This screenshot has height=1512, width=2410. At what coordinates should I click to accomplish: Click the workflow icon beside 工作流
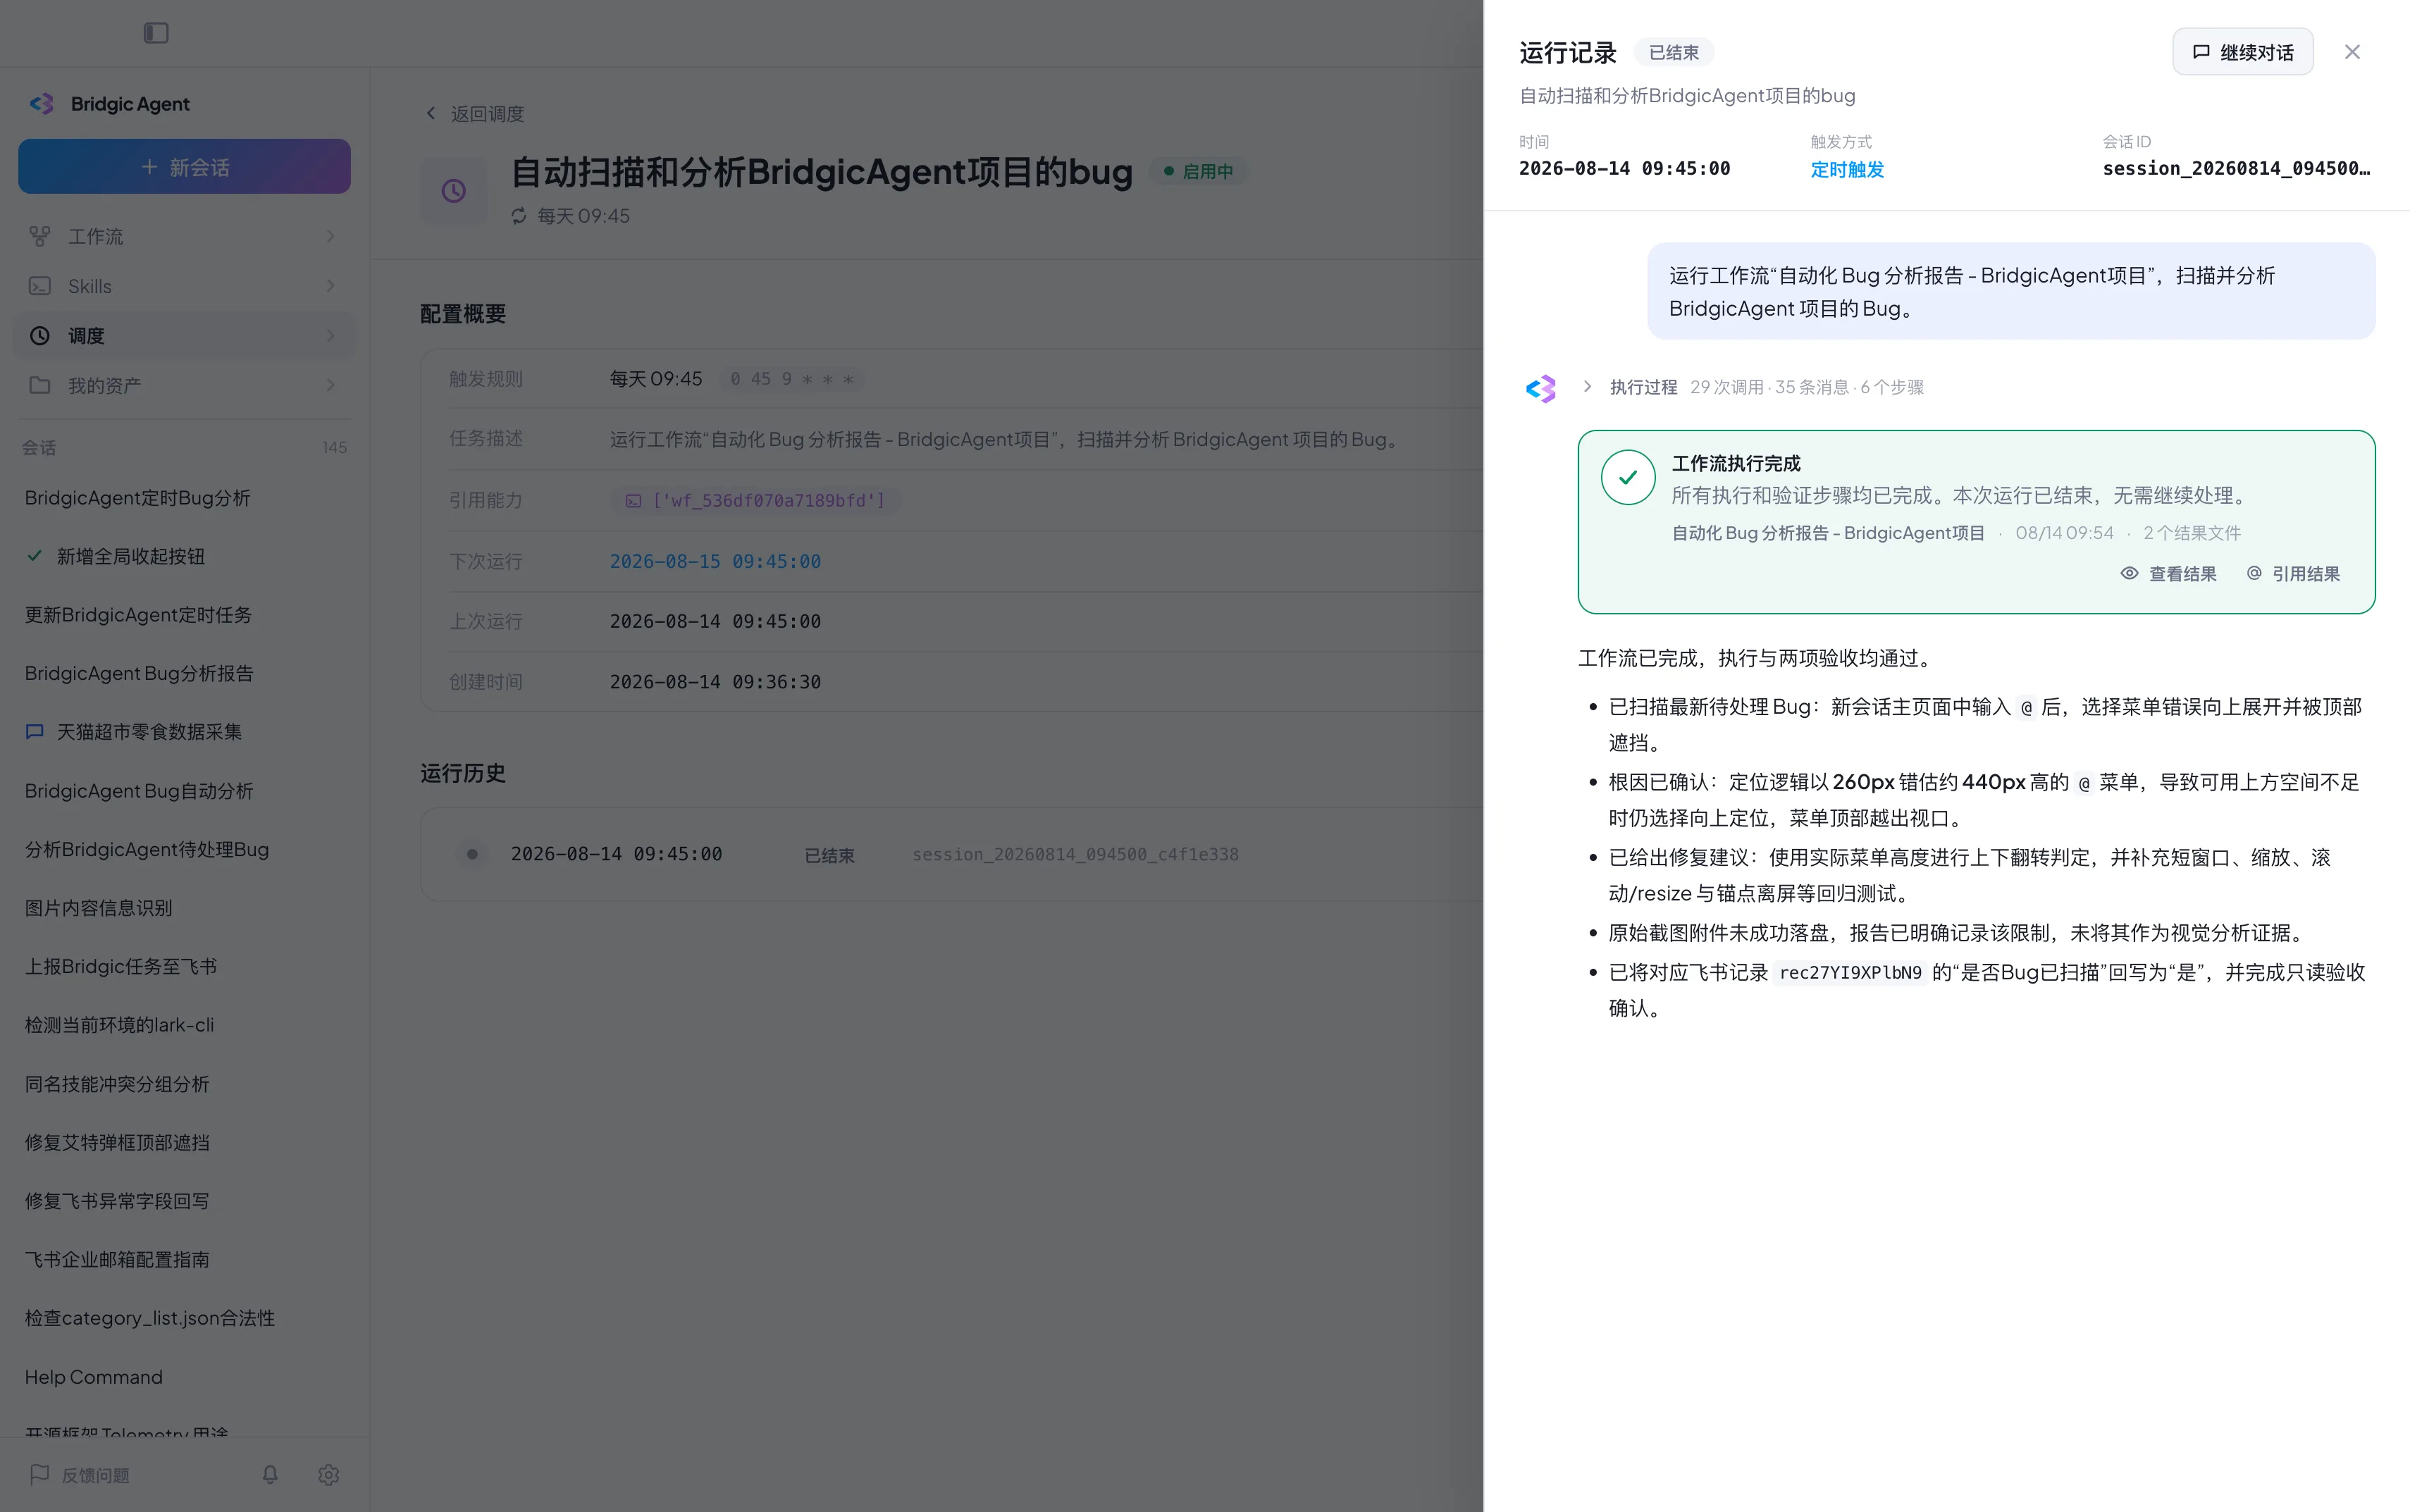(40, 236)
